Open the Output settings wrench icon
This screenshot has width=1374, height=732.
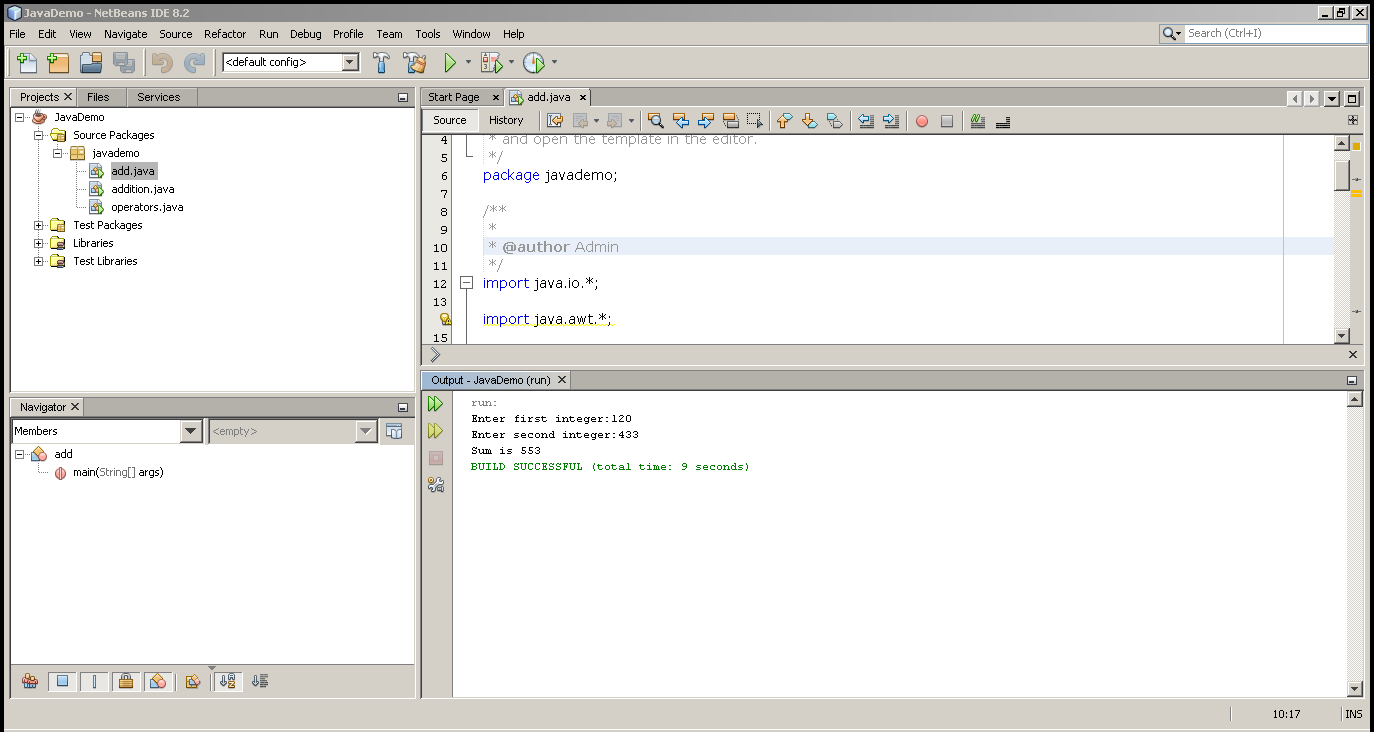coord(435,485)
